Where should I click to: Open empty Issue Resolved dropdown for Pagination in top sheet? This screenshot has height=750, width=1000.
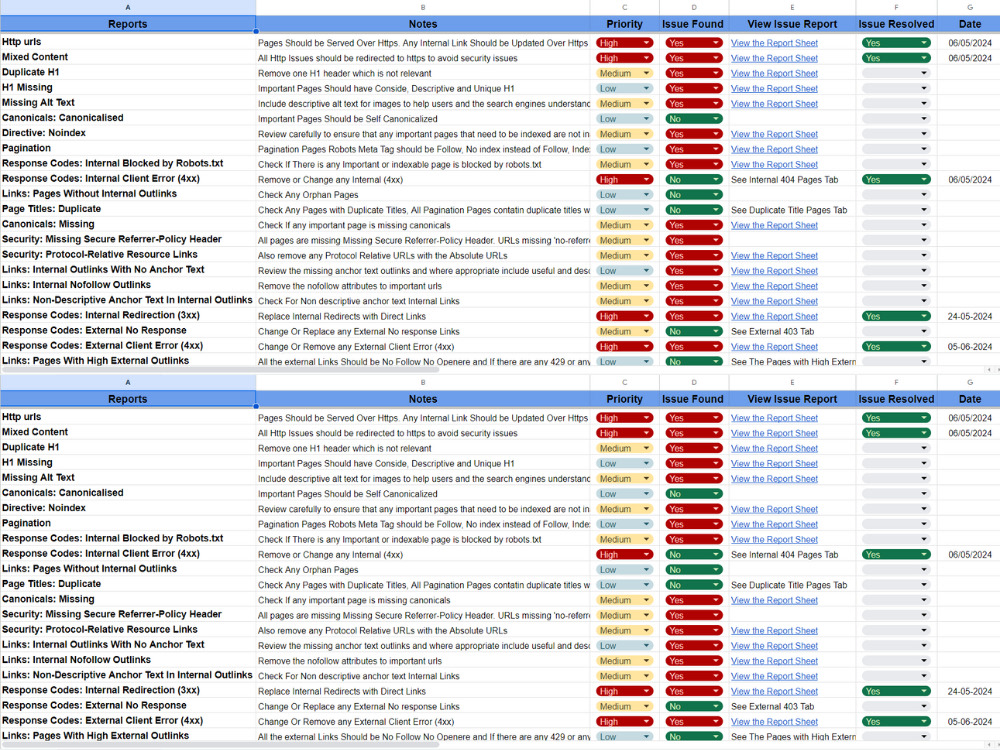[896, 149]
